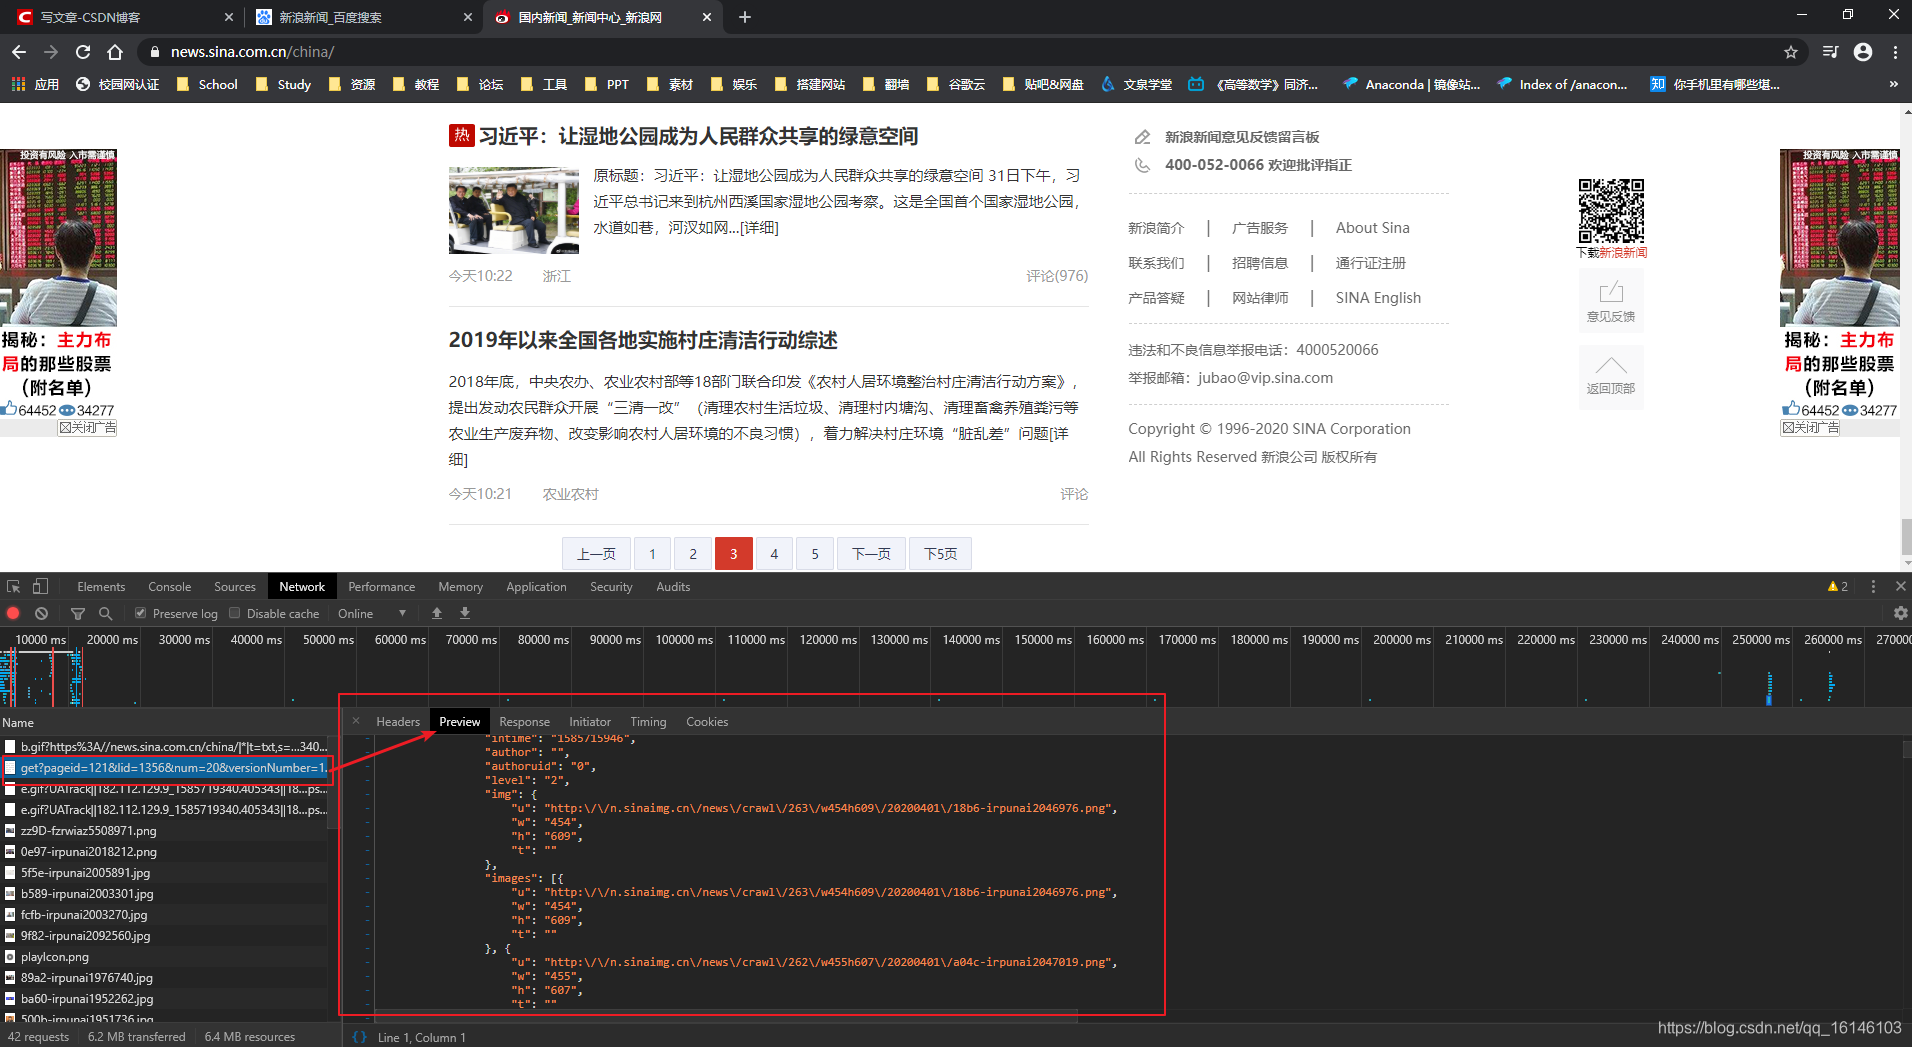Close the DevTools panel

click(x=1900, y=587)
